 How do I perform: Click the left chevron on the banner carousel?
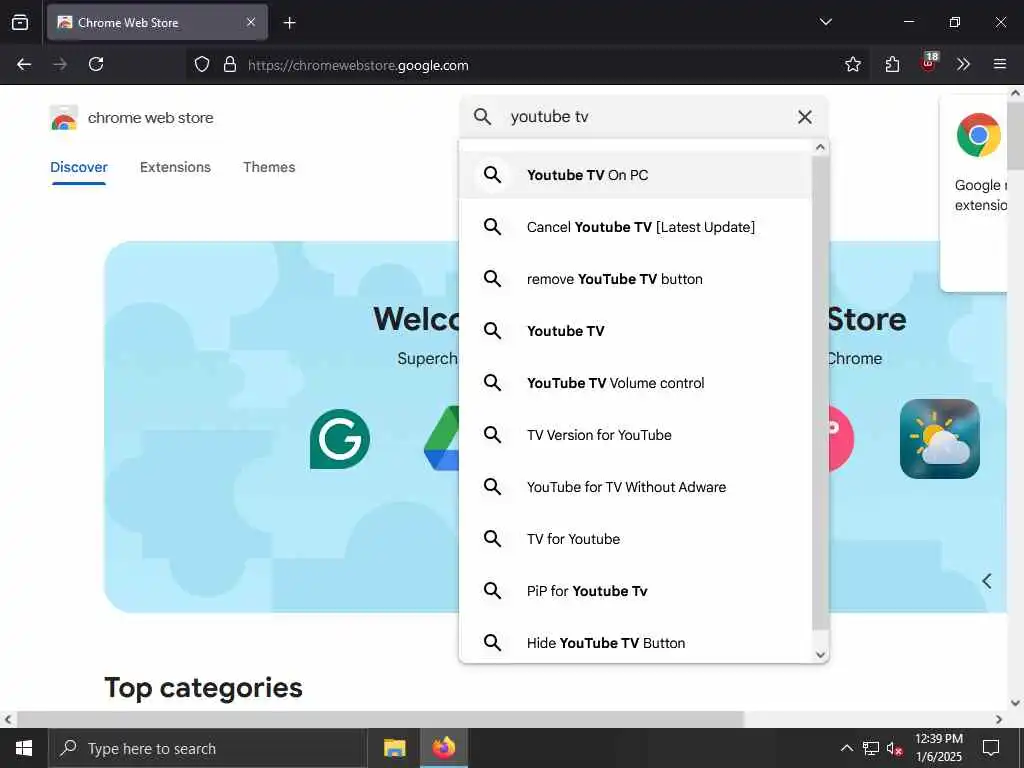pyautogui.click(x=987, y=581)
